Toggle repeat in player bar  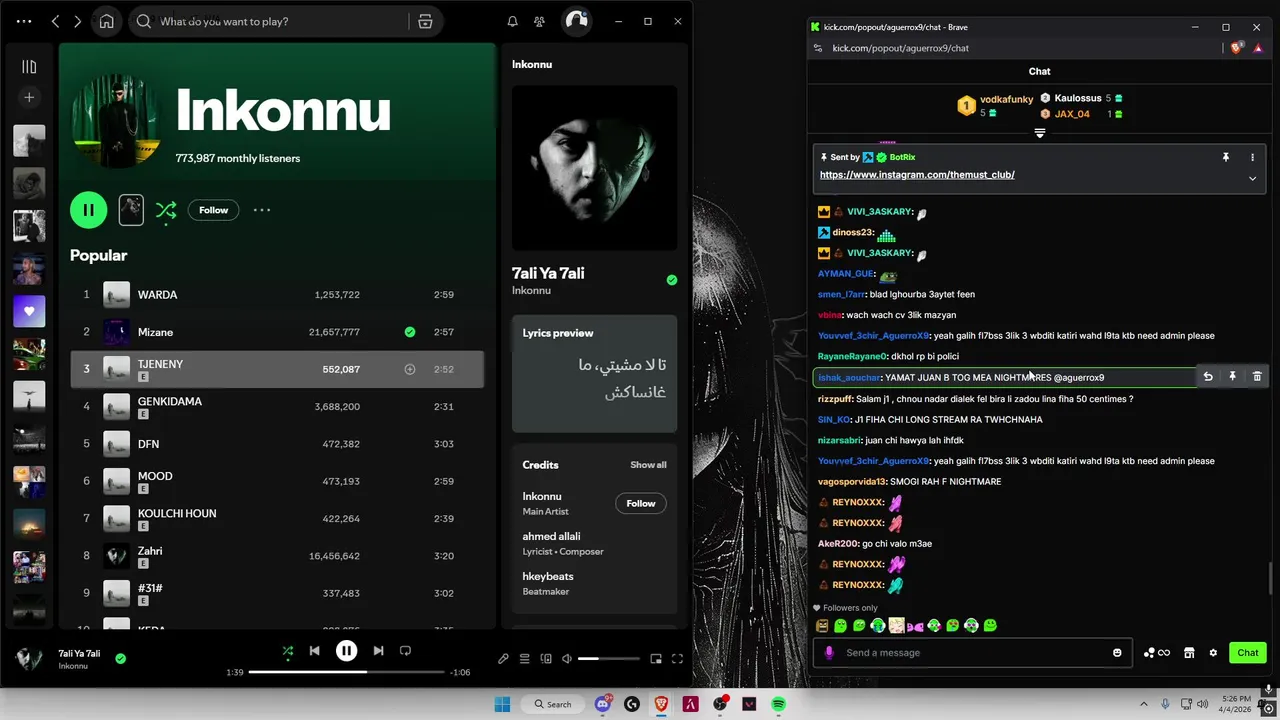click(x=405, y=651)
